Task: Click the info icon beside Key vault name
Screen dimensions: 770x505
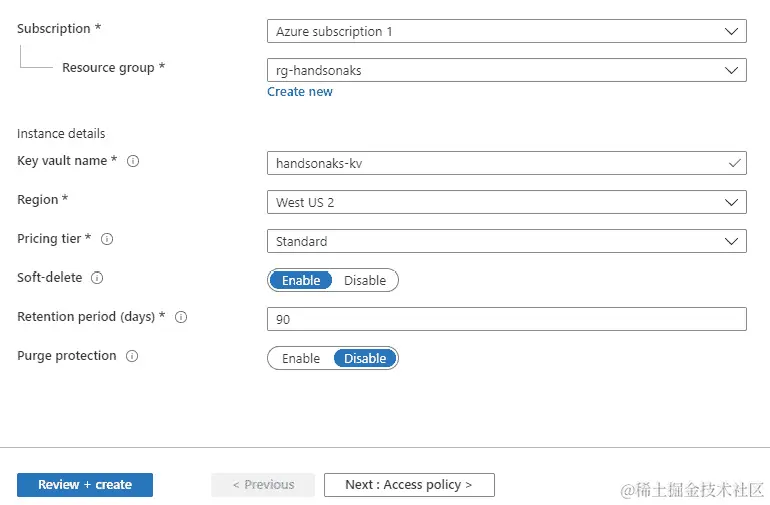Action: (133, 161)
